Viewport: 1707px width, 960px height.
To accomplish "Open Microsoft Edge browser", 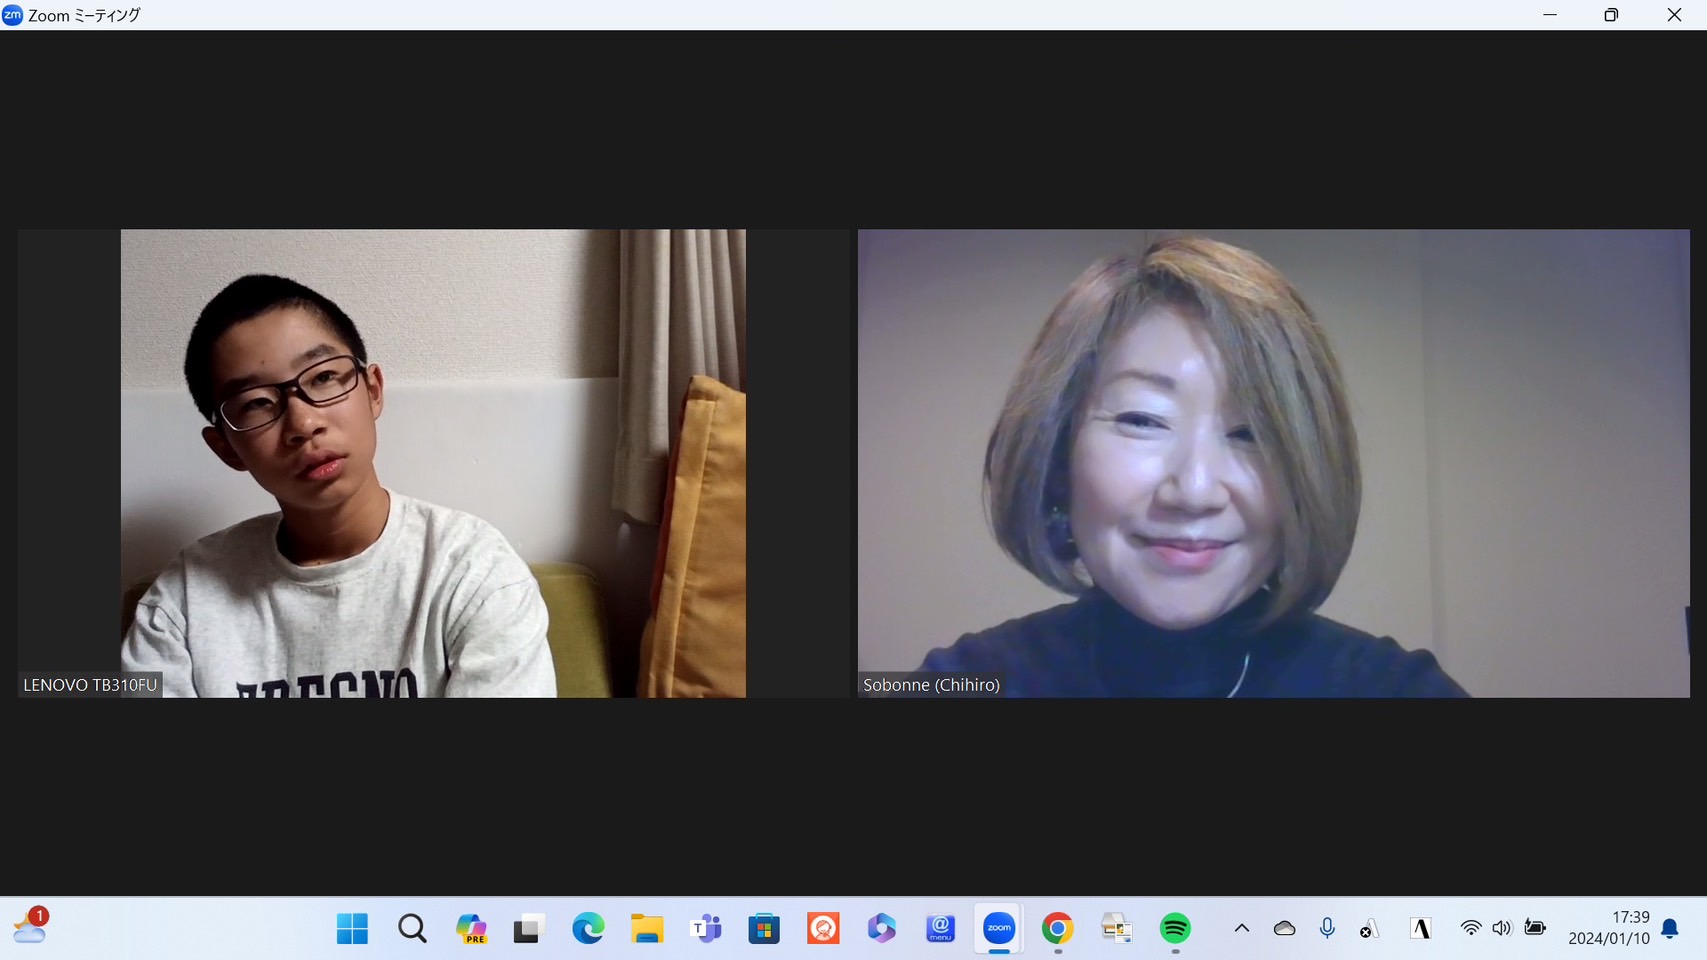I will (588, 929).
